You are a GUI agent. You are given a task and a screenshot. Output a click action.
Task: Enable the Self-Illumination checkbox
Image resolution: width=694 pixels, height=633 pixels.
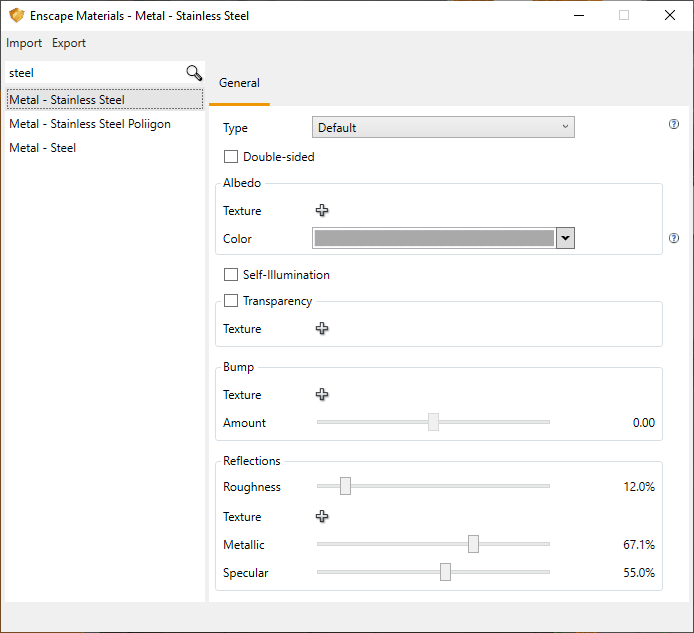[x=231, y=274]
